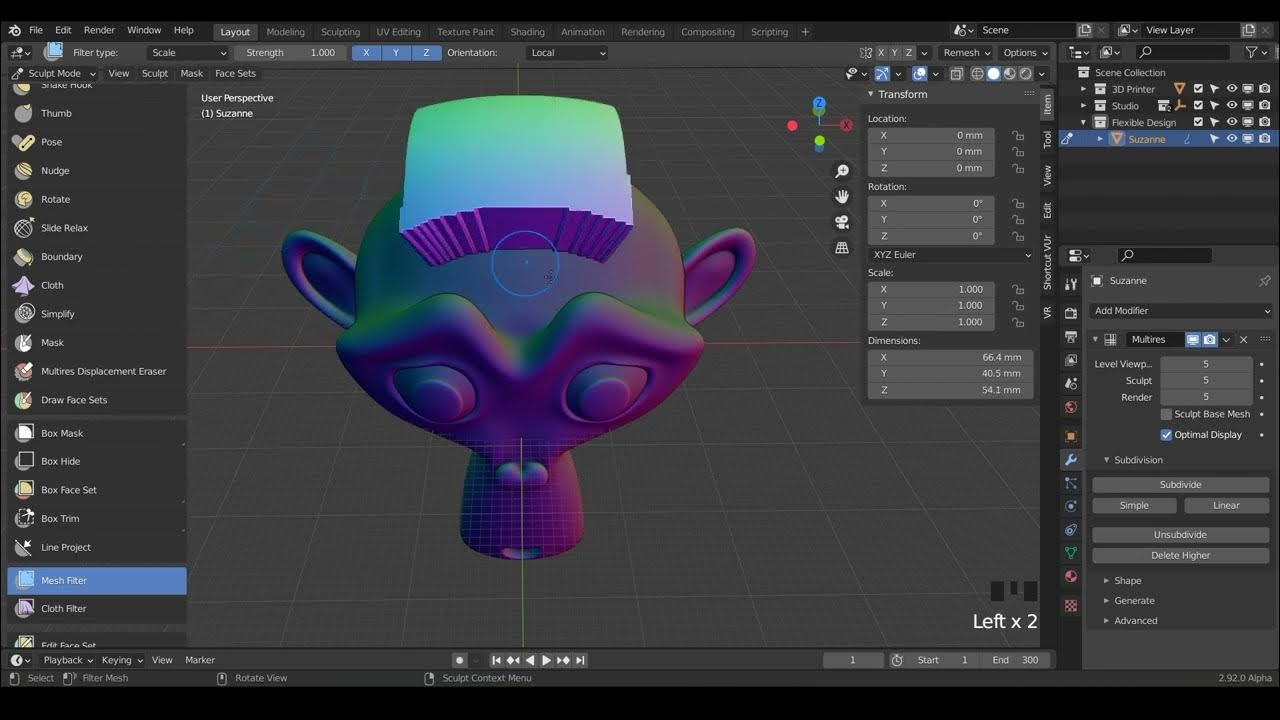The width and height of the screenshot is (1280, 720).
Task: Expand the Shape subpanel
Action: tap(1127, 581)
